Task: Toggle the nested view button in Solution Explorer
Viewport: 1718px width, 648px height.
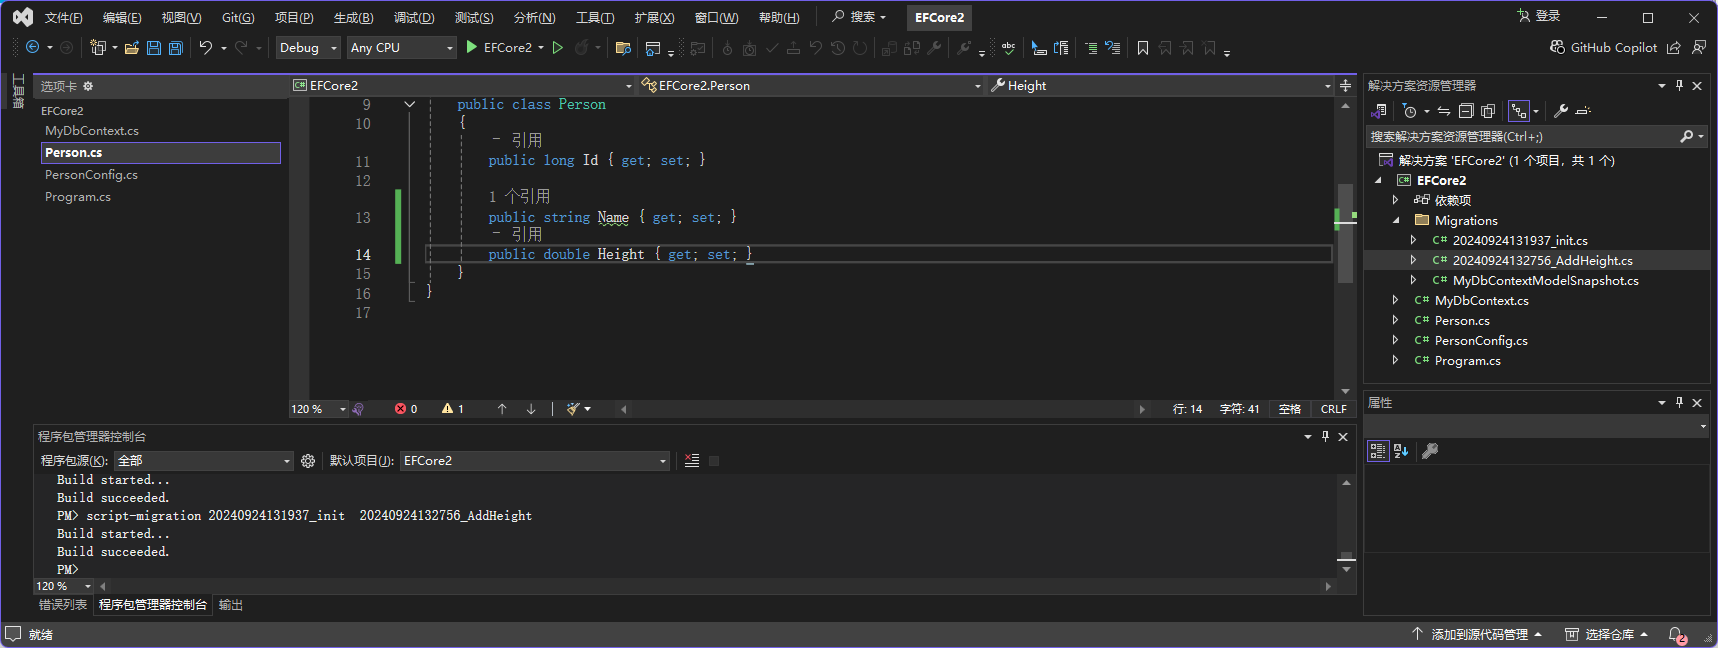Action: click(1519, 111)
